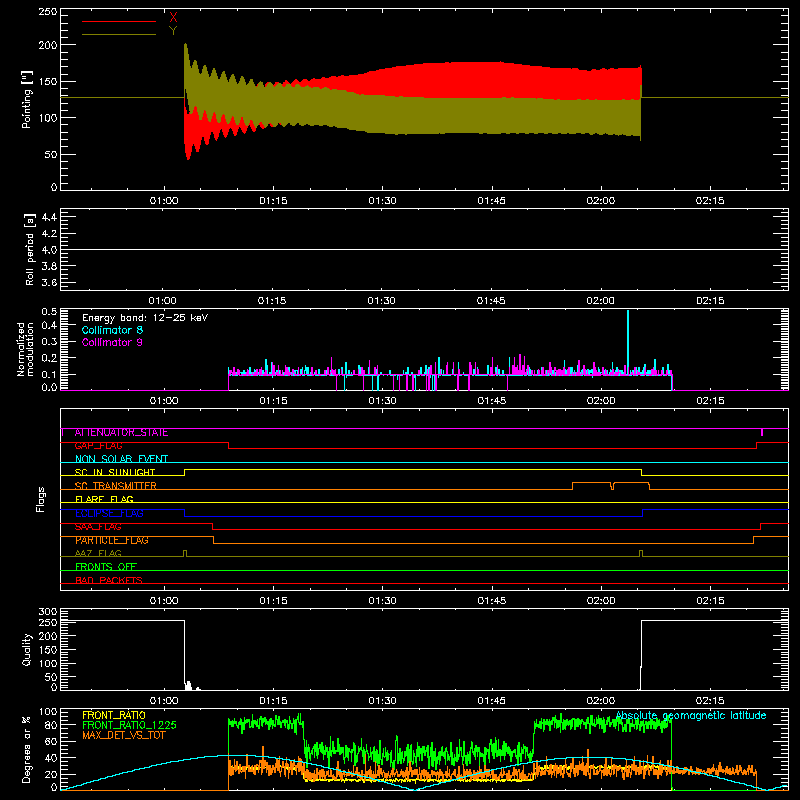Click the olive Y legend line
The image size is (800, 800).
click(119, 34)
